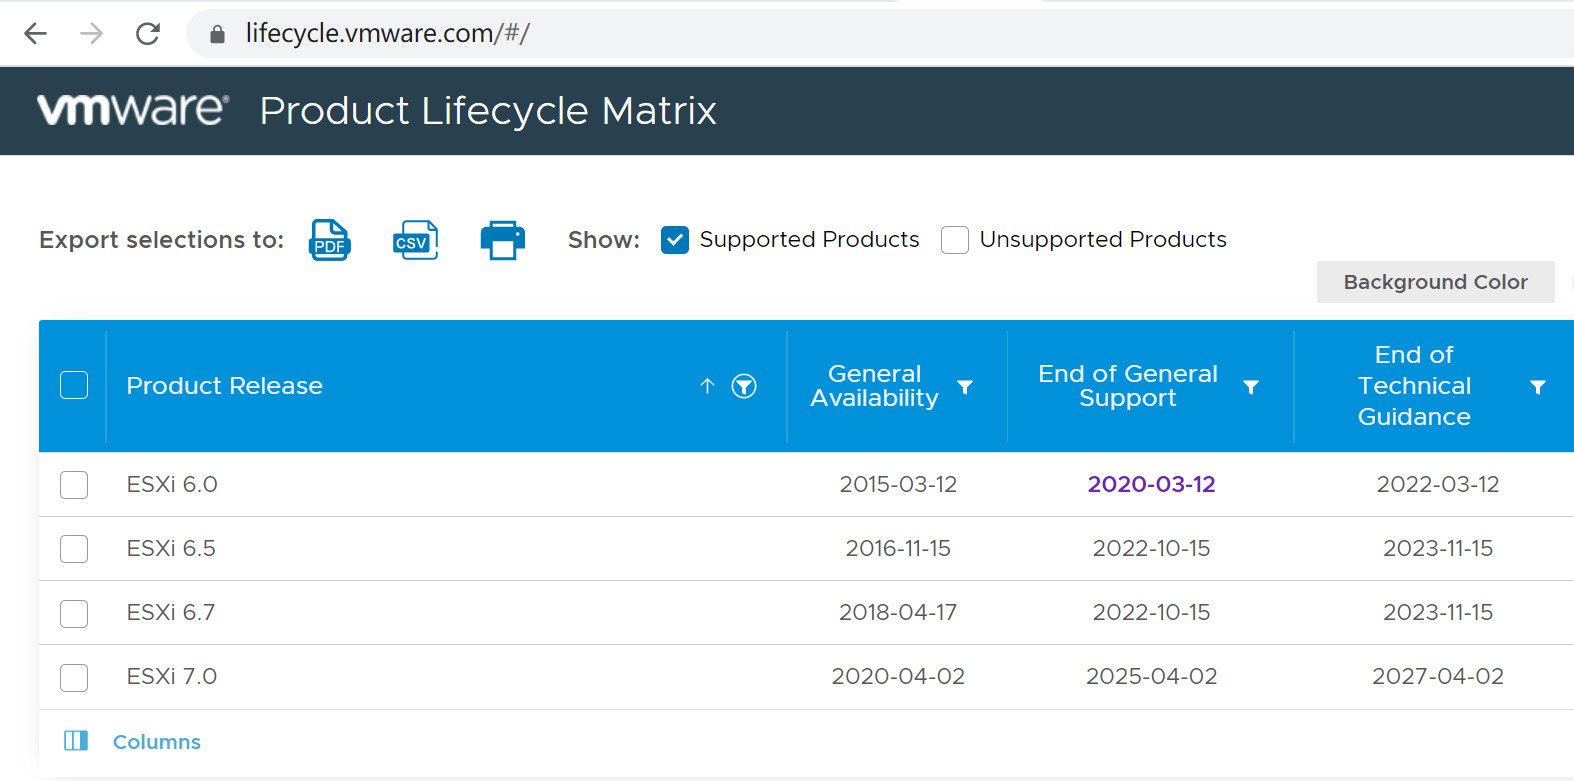Click the 2015-03-12 availability date
The height and width of the screenshot is (781, 1574).
(898, 484)
